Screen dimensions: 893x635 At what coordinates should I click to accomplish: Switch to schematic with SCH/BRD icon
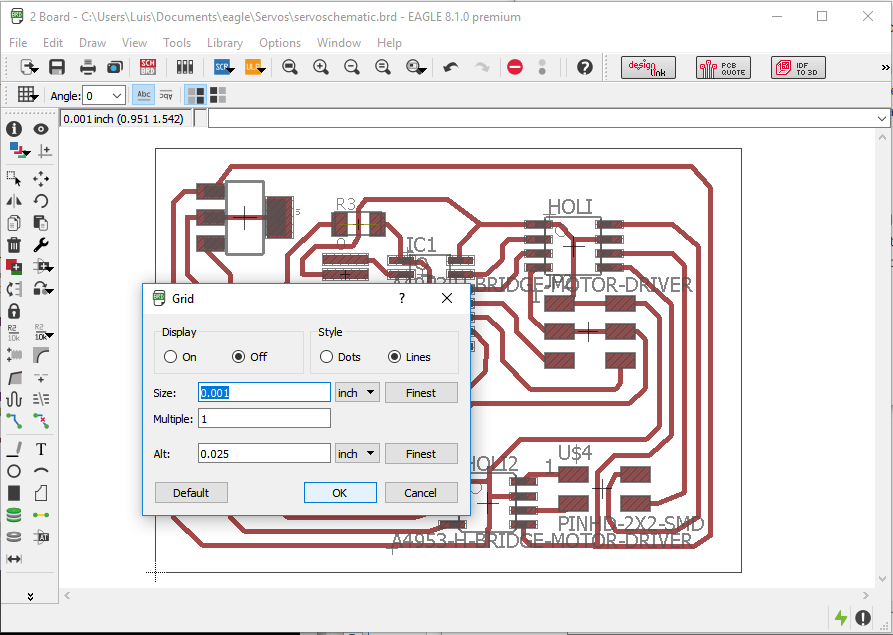(148, 67)
